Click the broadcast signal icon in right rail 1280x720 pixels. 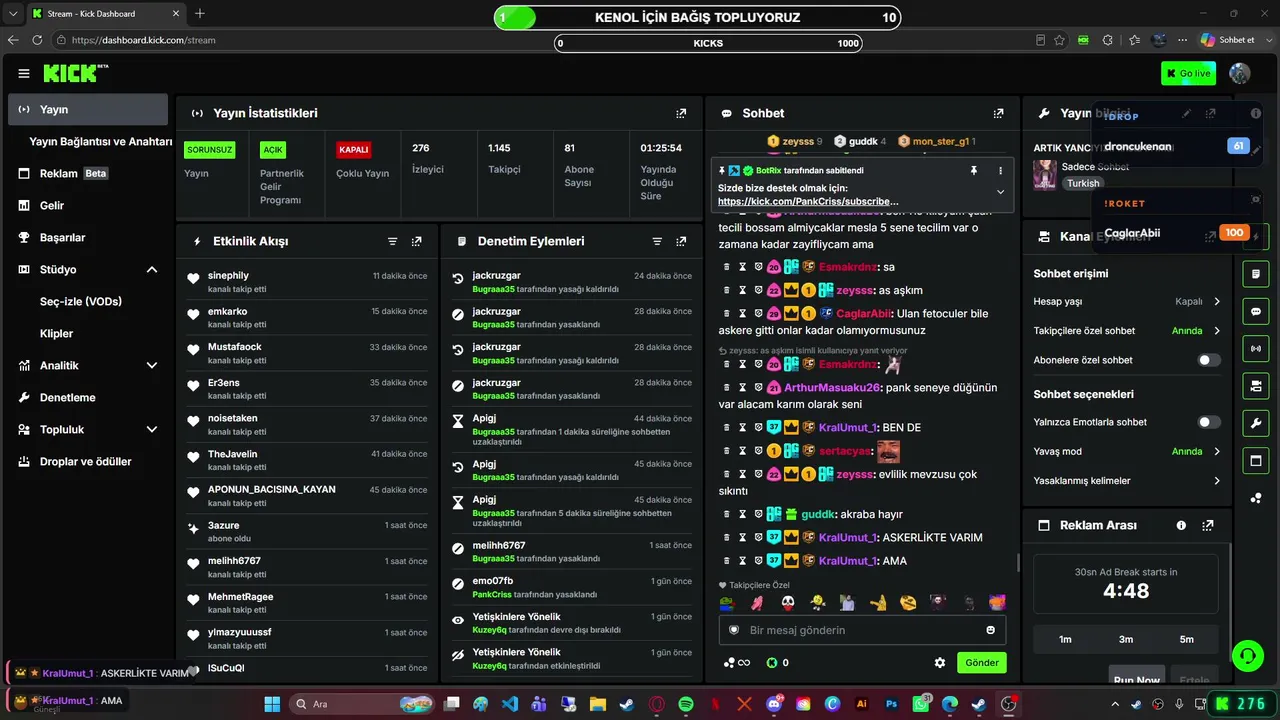tap(1256, 348)
